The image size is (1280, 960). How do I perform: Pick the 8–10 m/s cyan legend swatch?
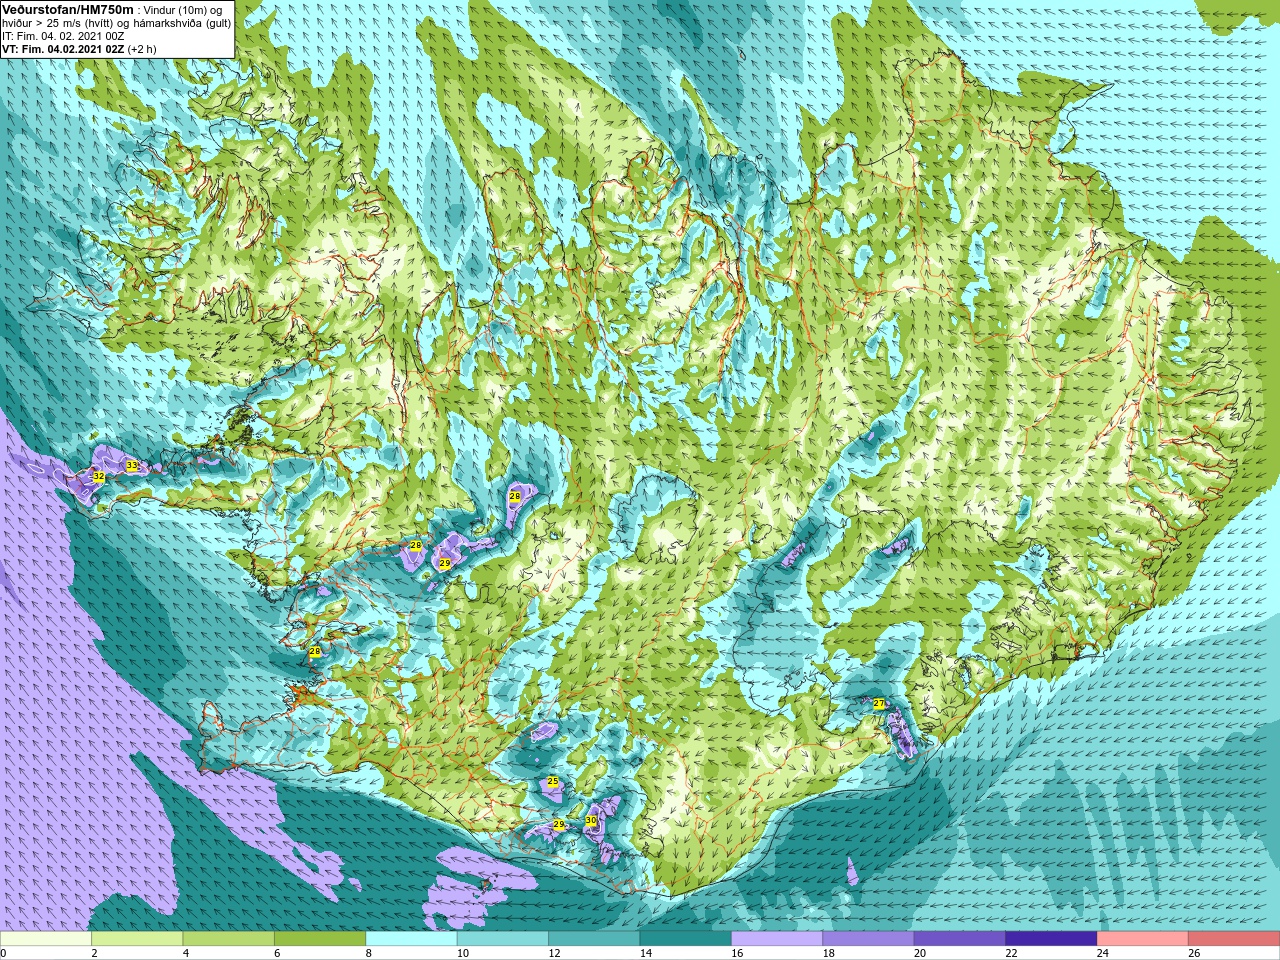[411, 939]
